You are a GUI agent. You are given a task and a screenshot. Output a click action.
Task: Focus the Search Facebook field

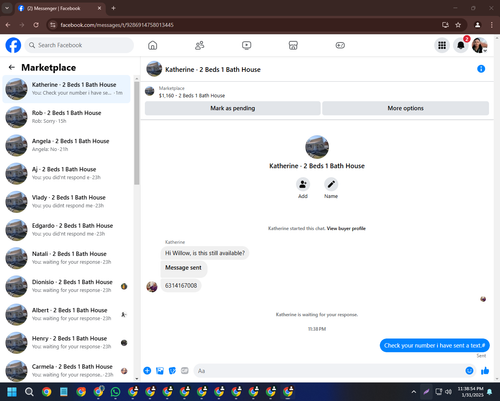pyautogui.click(x=79, y=45)
